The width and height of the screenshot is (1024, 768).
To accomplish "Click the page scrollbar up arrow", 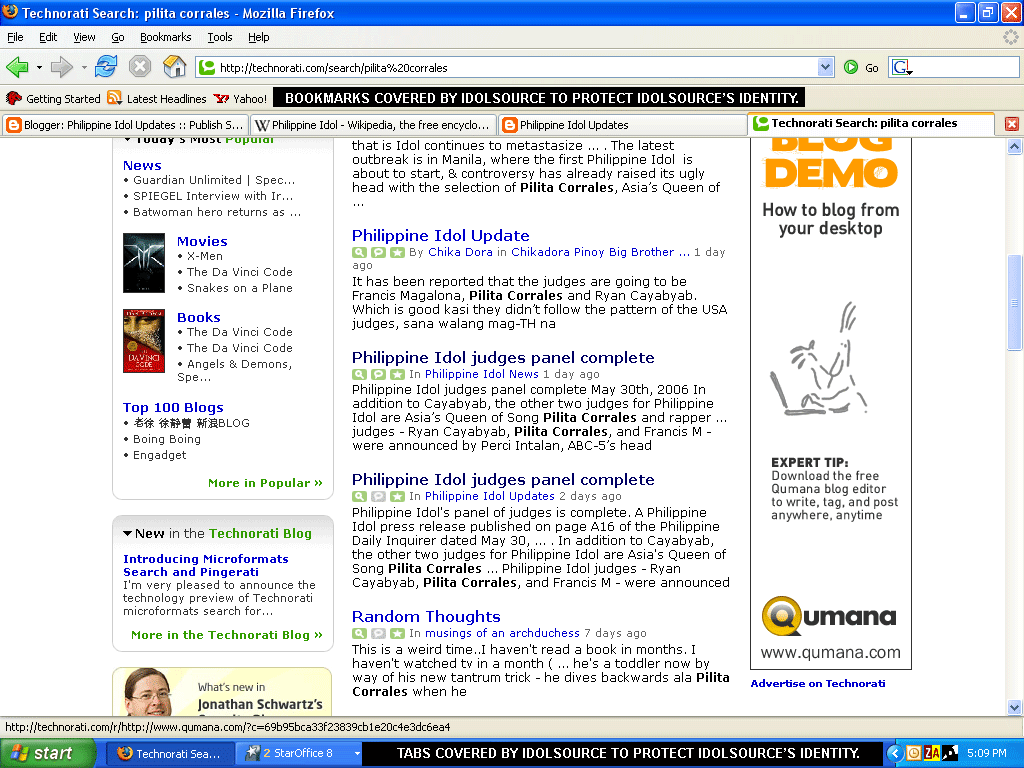I will pos(1014,146).
